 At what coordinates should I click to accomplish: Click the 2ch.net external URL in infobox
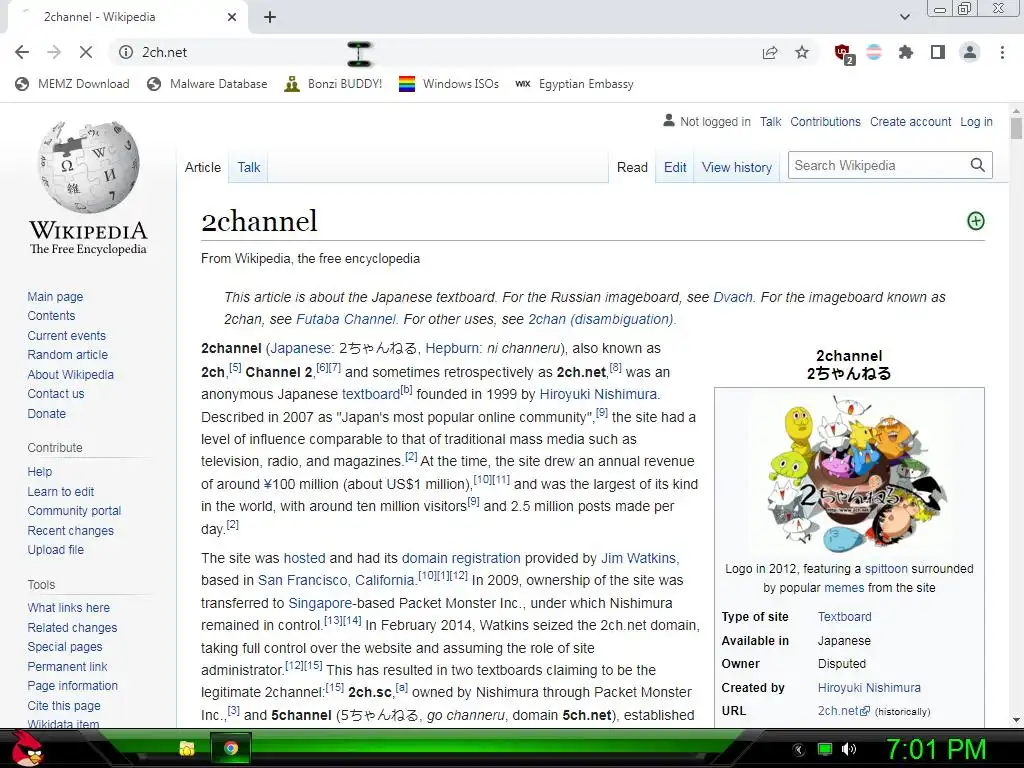(x=843, y=711)
